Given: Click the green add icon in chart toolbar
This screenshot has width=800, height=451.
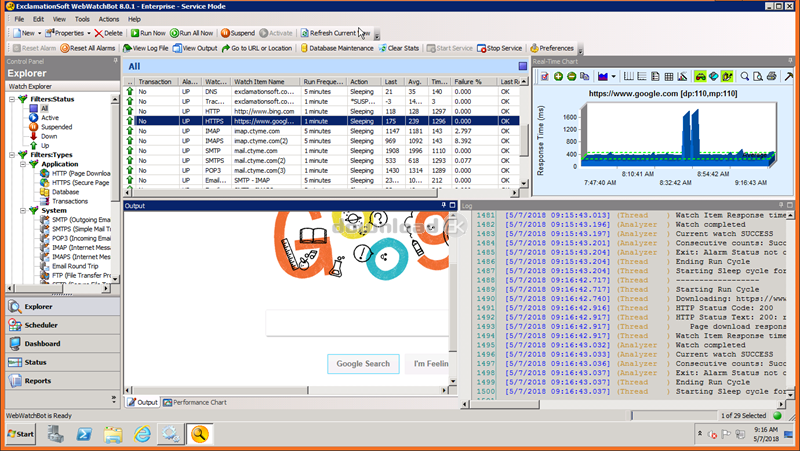Looking at the screenshot, I should (558, 77).
